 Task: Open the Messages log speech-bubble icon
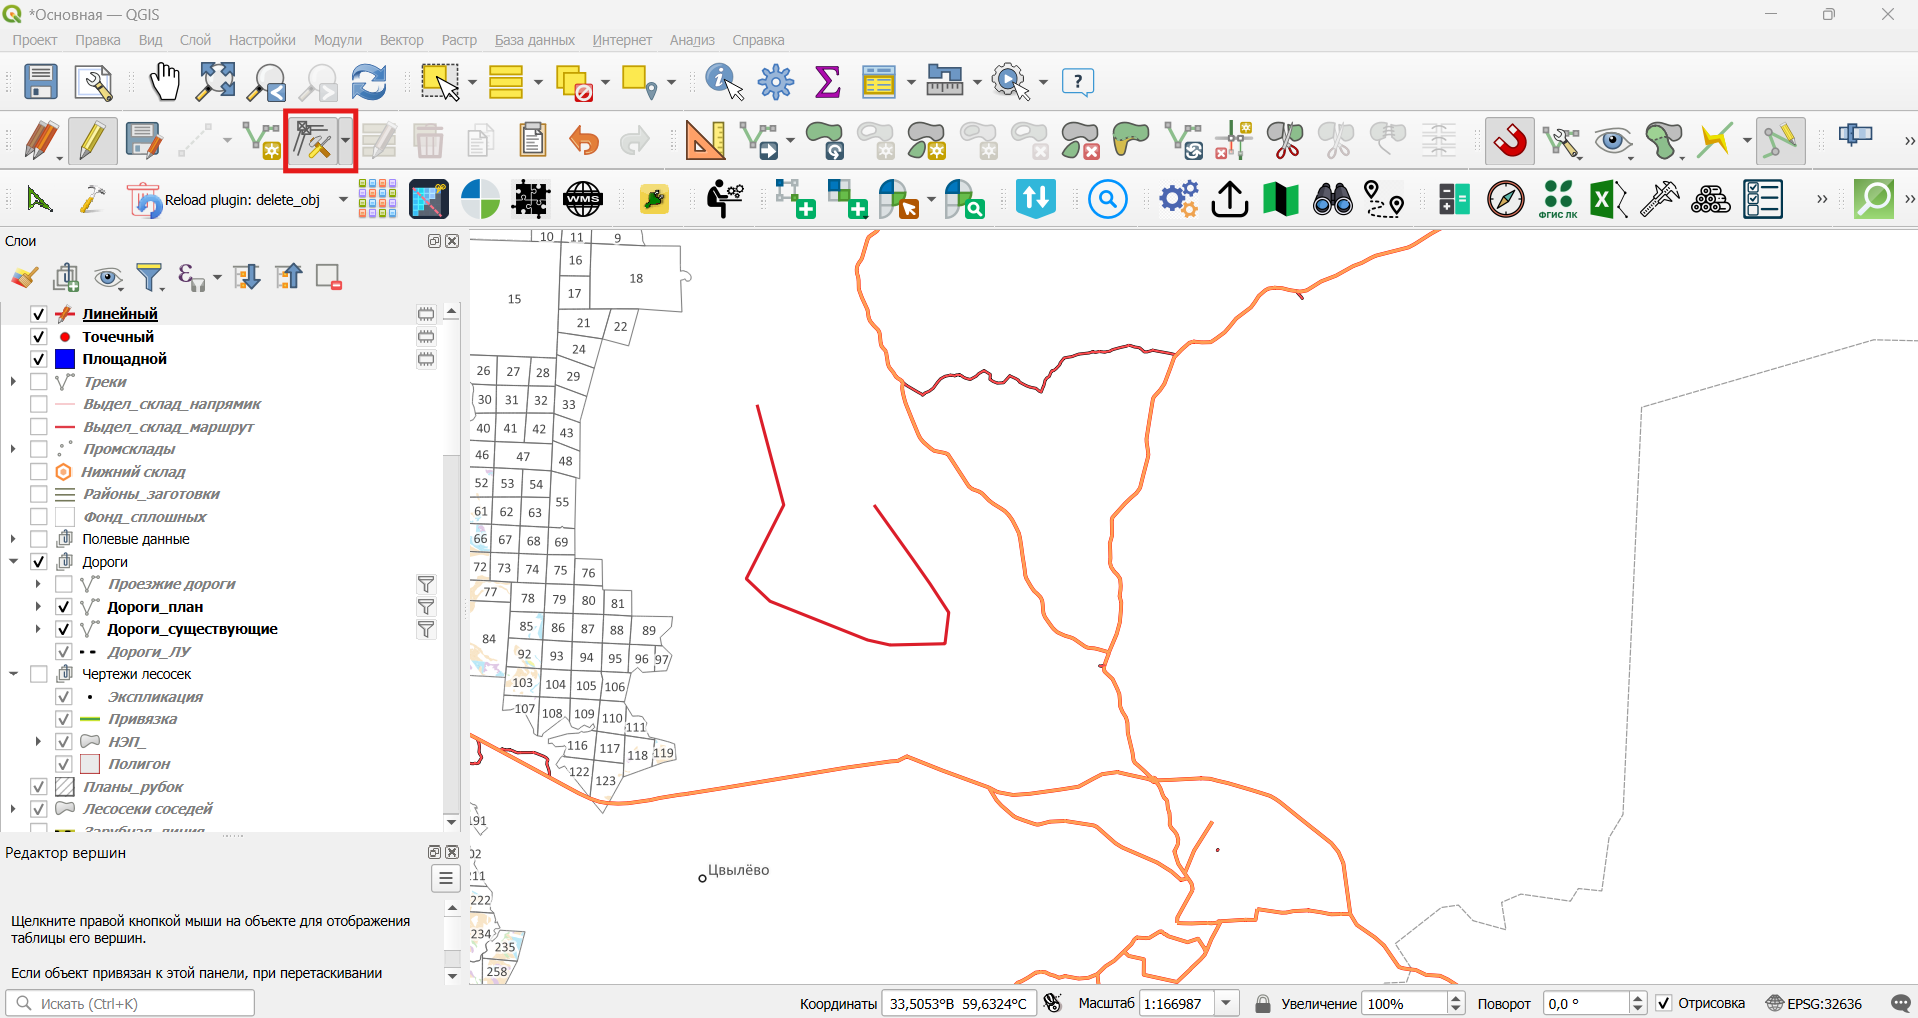click(1900, 1003)
